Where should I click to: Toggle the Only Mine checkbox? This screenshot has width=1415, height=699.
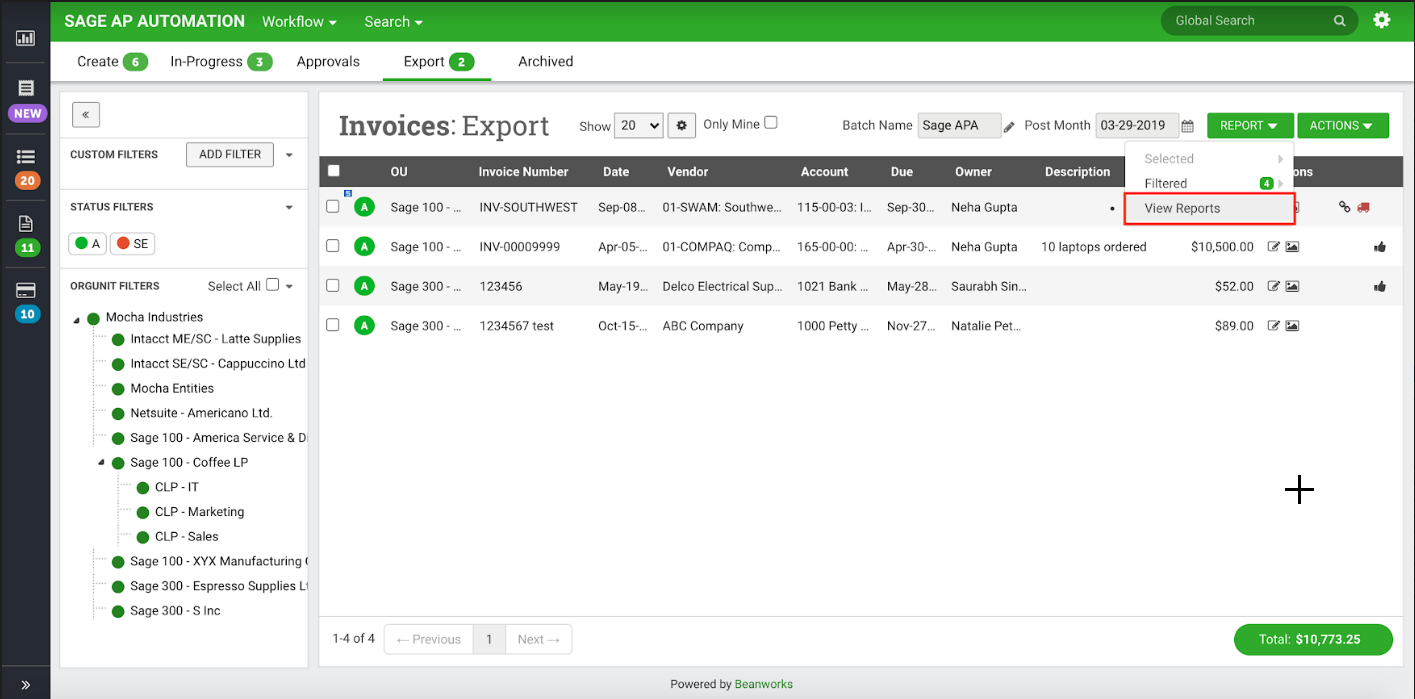click(771, 123)
